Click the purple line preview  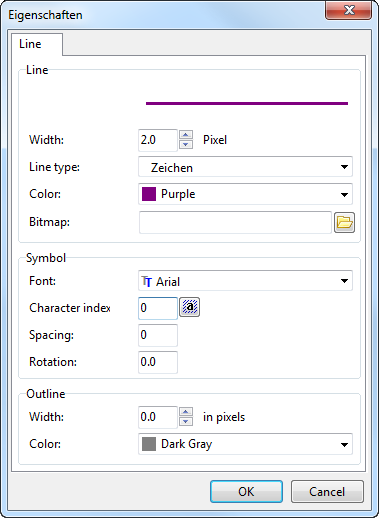click(x=247, y=103)
